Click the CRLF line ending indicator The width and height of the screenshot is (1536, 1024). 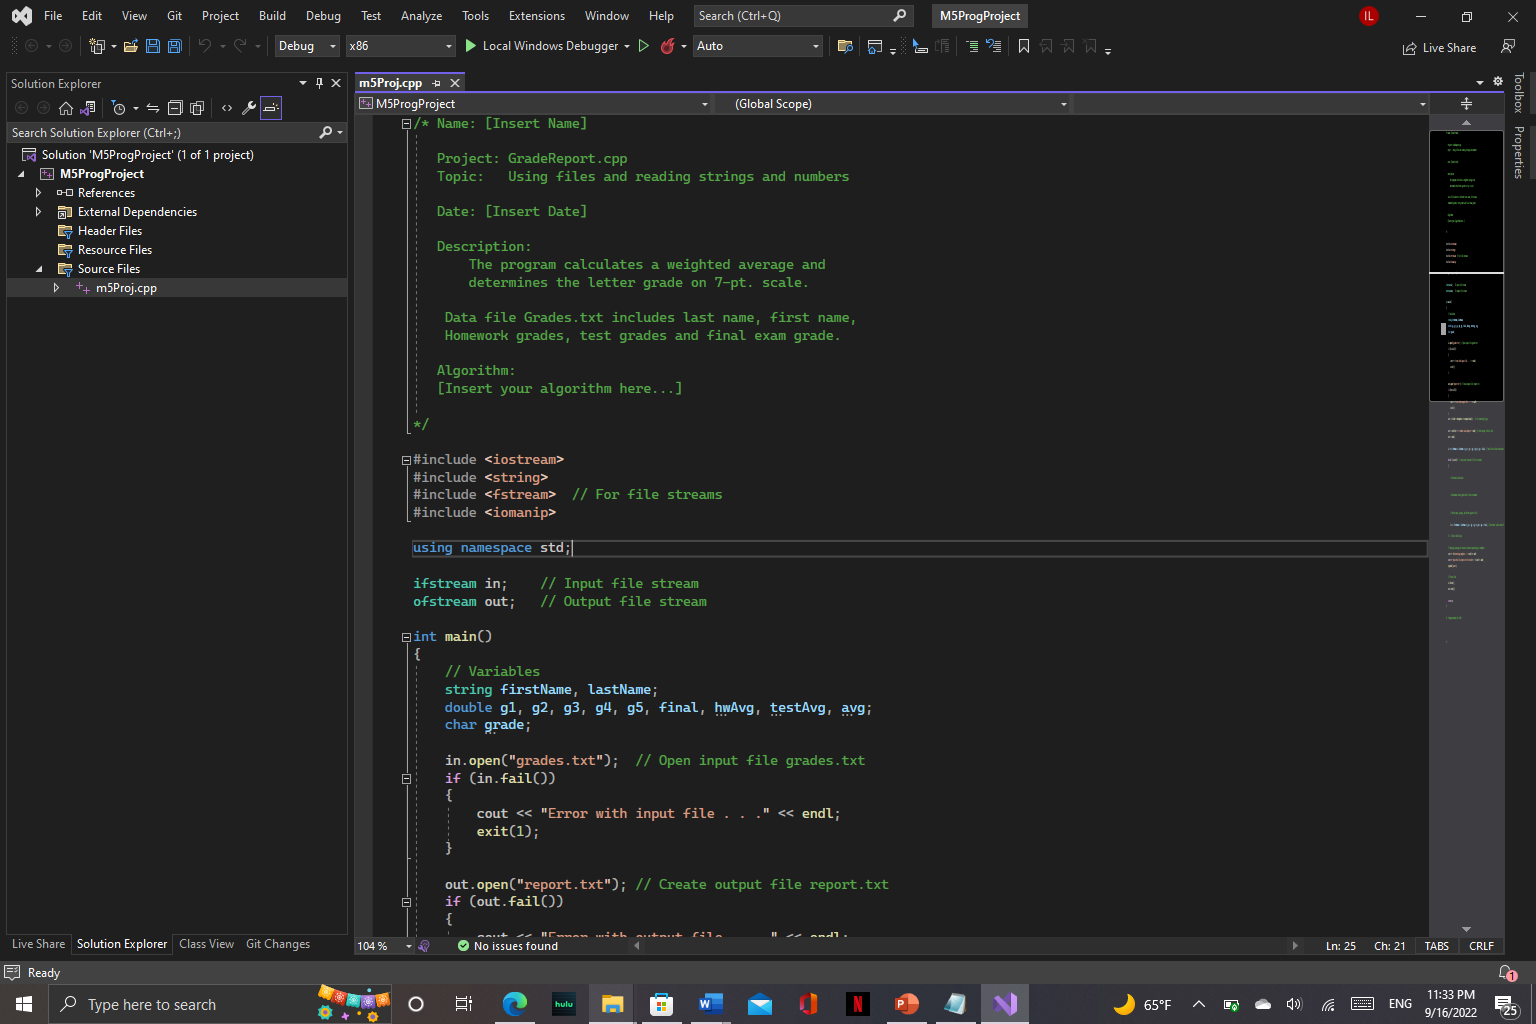coord(1481,946)
